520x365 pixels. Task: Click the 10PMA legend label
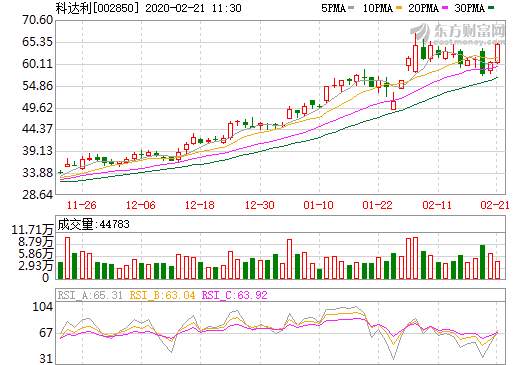pyautogui.click(x=378, y=8)
